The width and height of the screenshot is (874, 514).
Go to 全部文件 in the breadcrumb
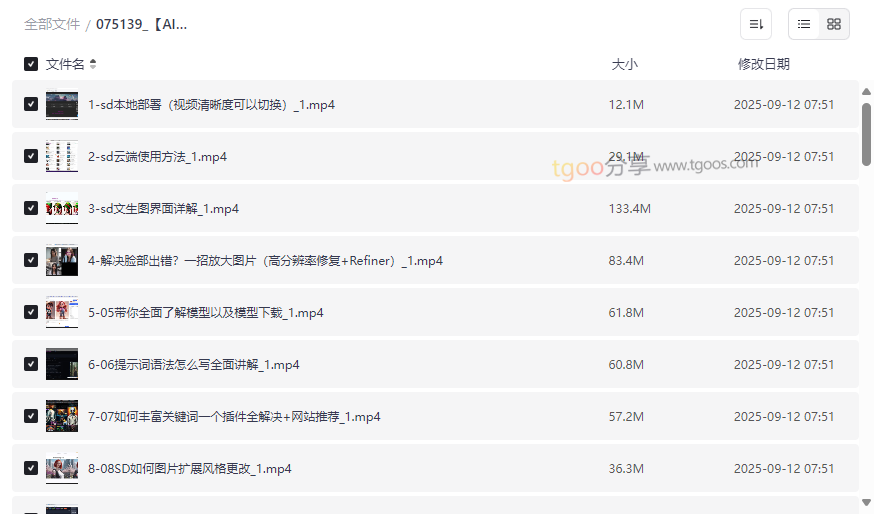(52, 24)
